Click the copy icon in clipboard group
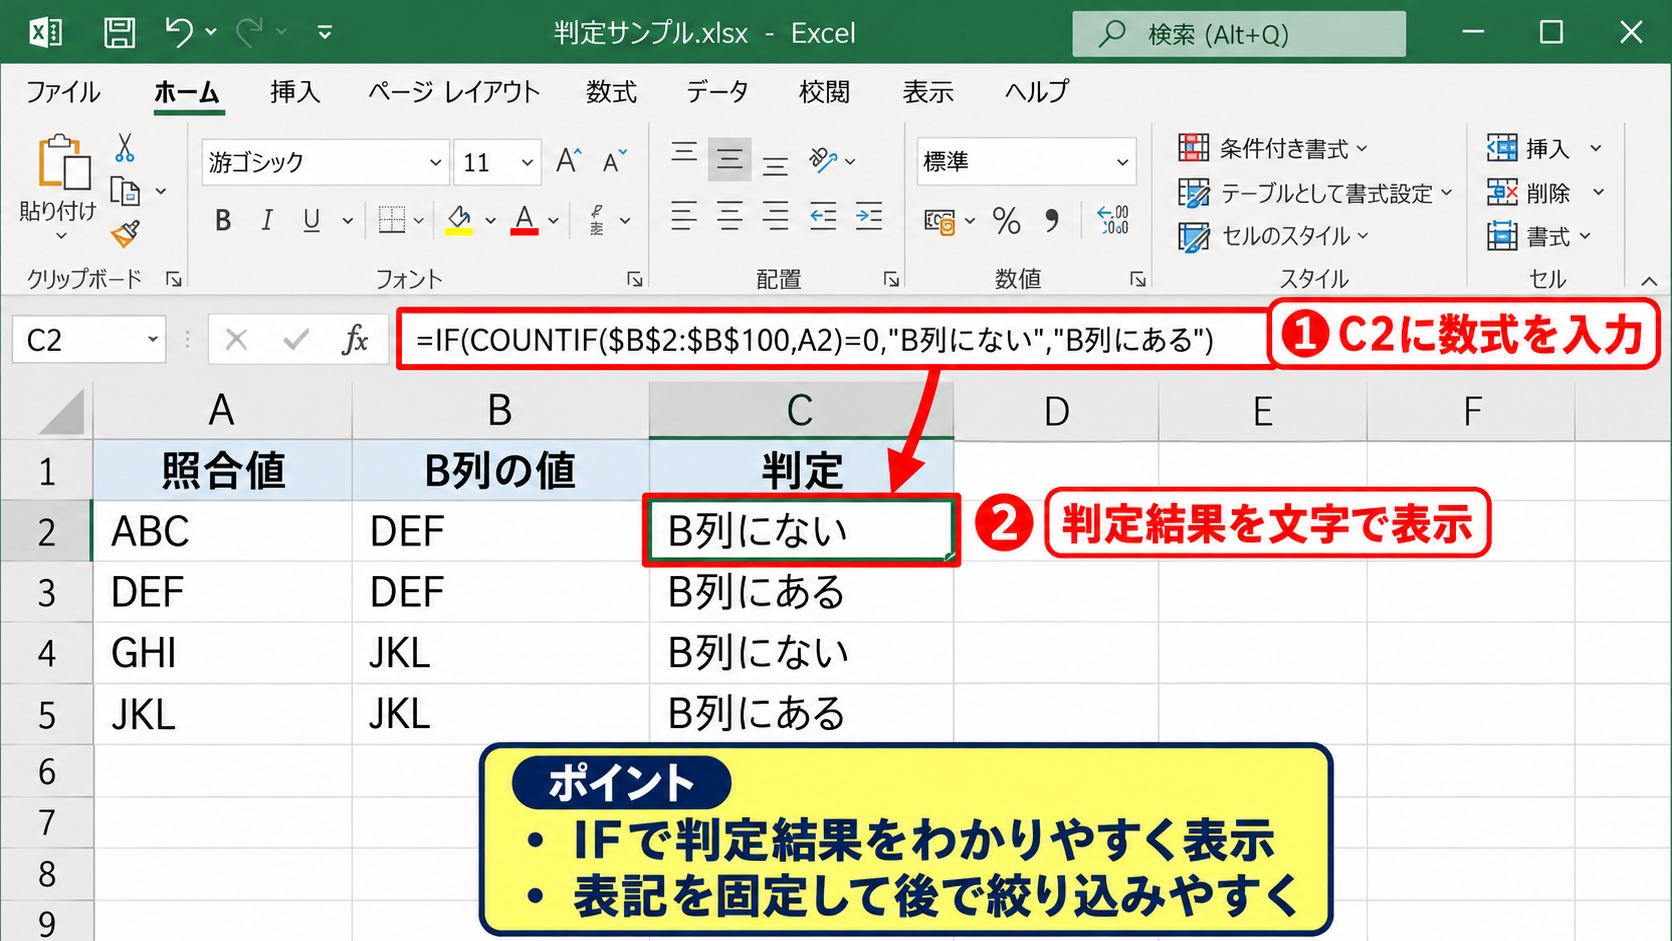Image resolution: width=1672 pixels, height=941 pixels. point(124,191)
